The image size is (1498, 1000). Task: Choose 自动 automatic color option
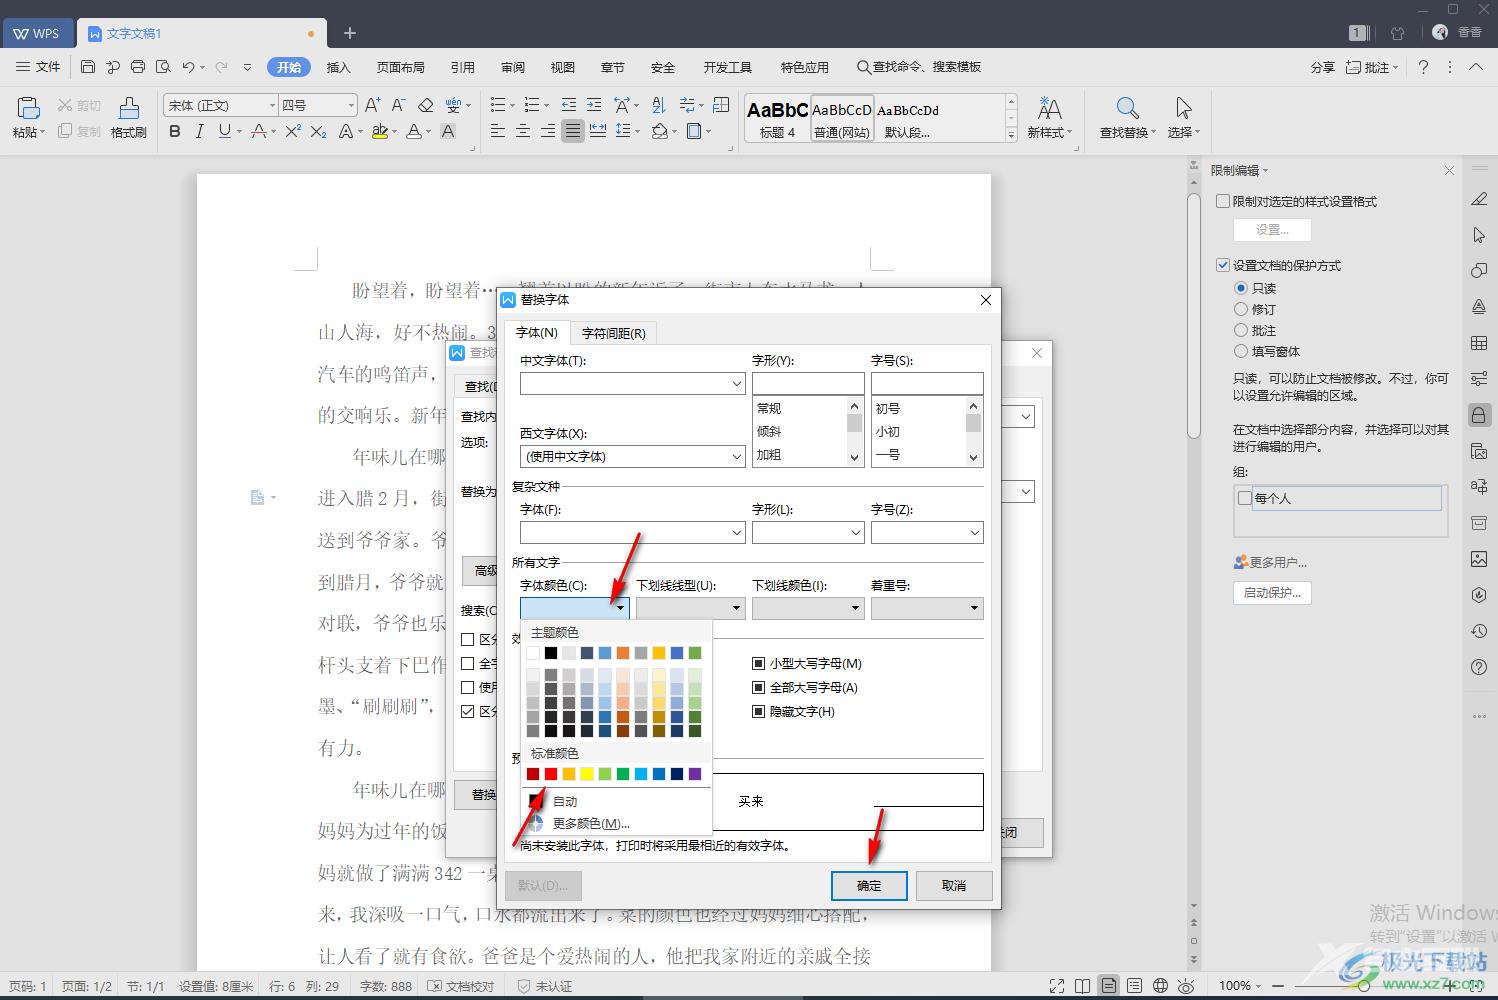pos(565,801)
